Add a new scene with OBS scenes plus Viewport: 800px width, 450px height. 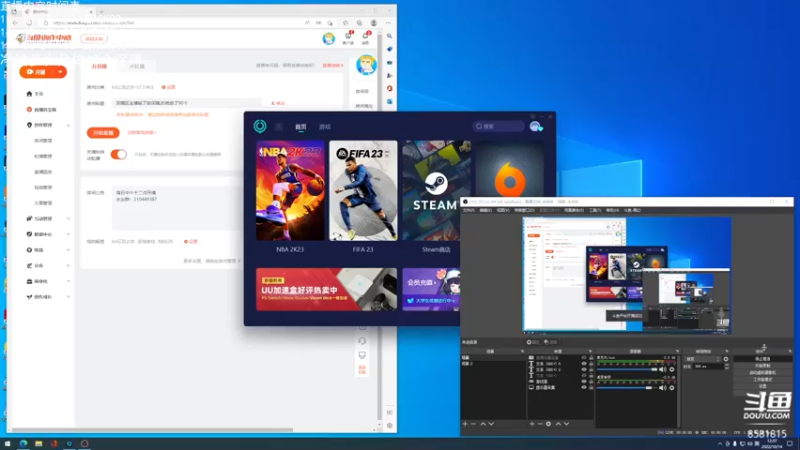coord(465,423)
